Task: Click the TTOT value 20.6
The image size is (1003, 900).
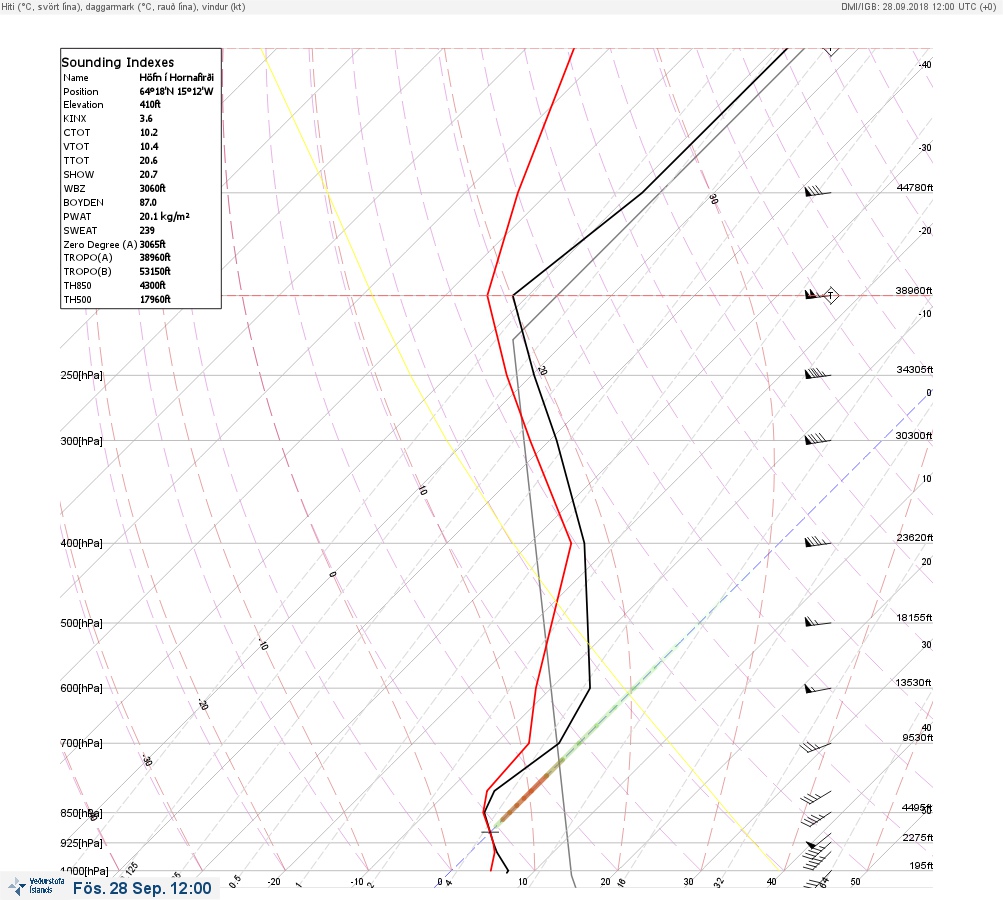Action: click(148, 161)
